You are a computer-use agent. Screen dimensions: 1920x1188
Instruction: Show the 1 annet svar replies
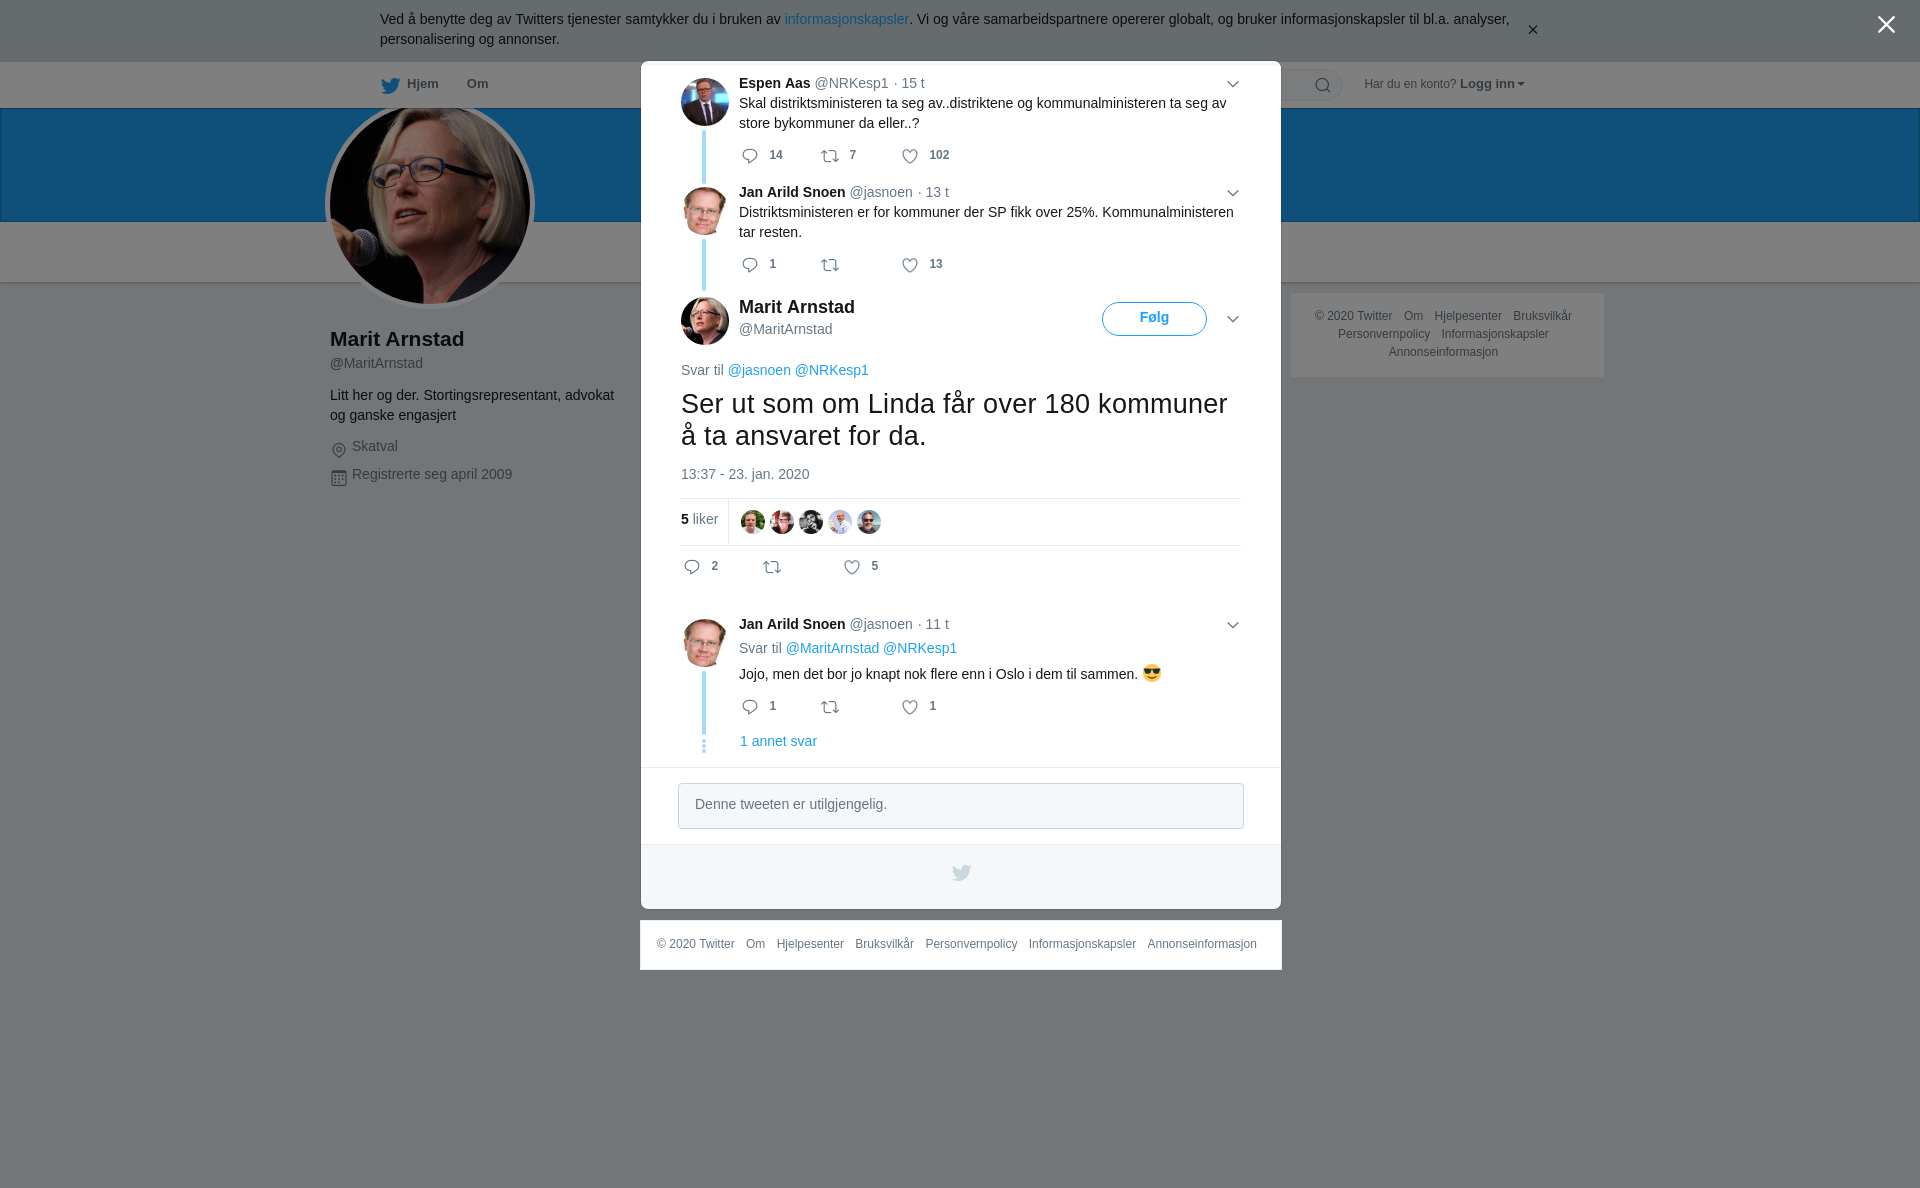pyautogui.click(x=778, y=741)
